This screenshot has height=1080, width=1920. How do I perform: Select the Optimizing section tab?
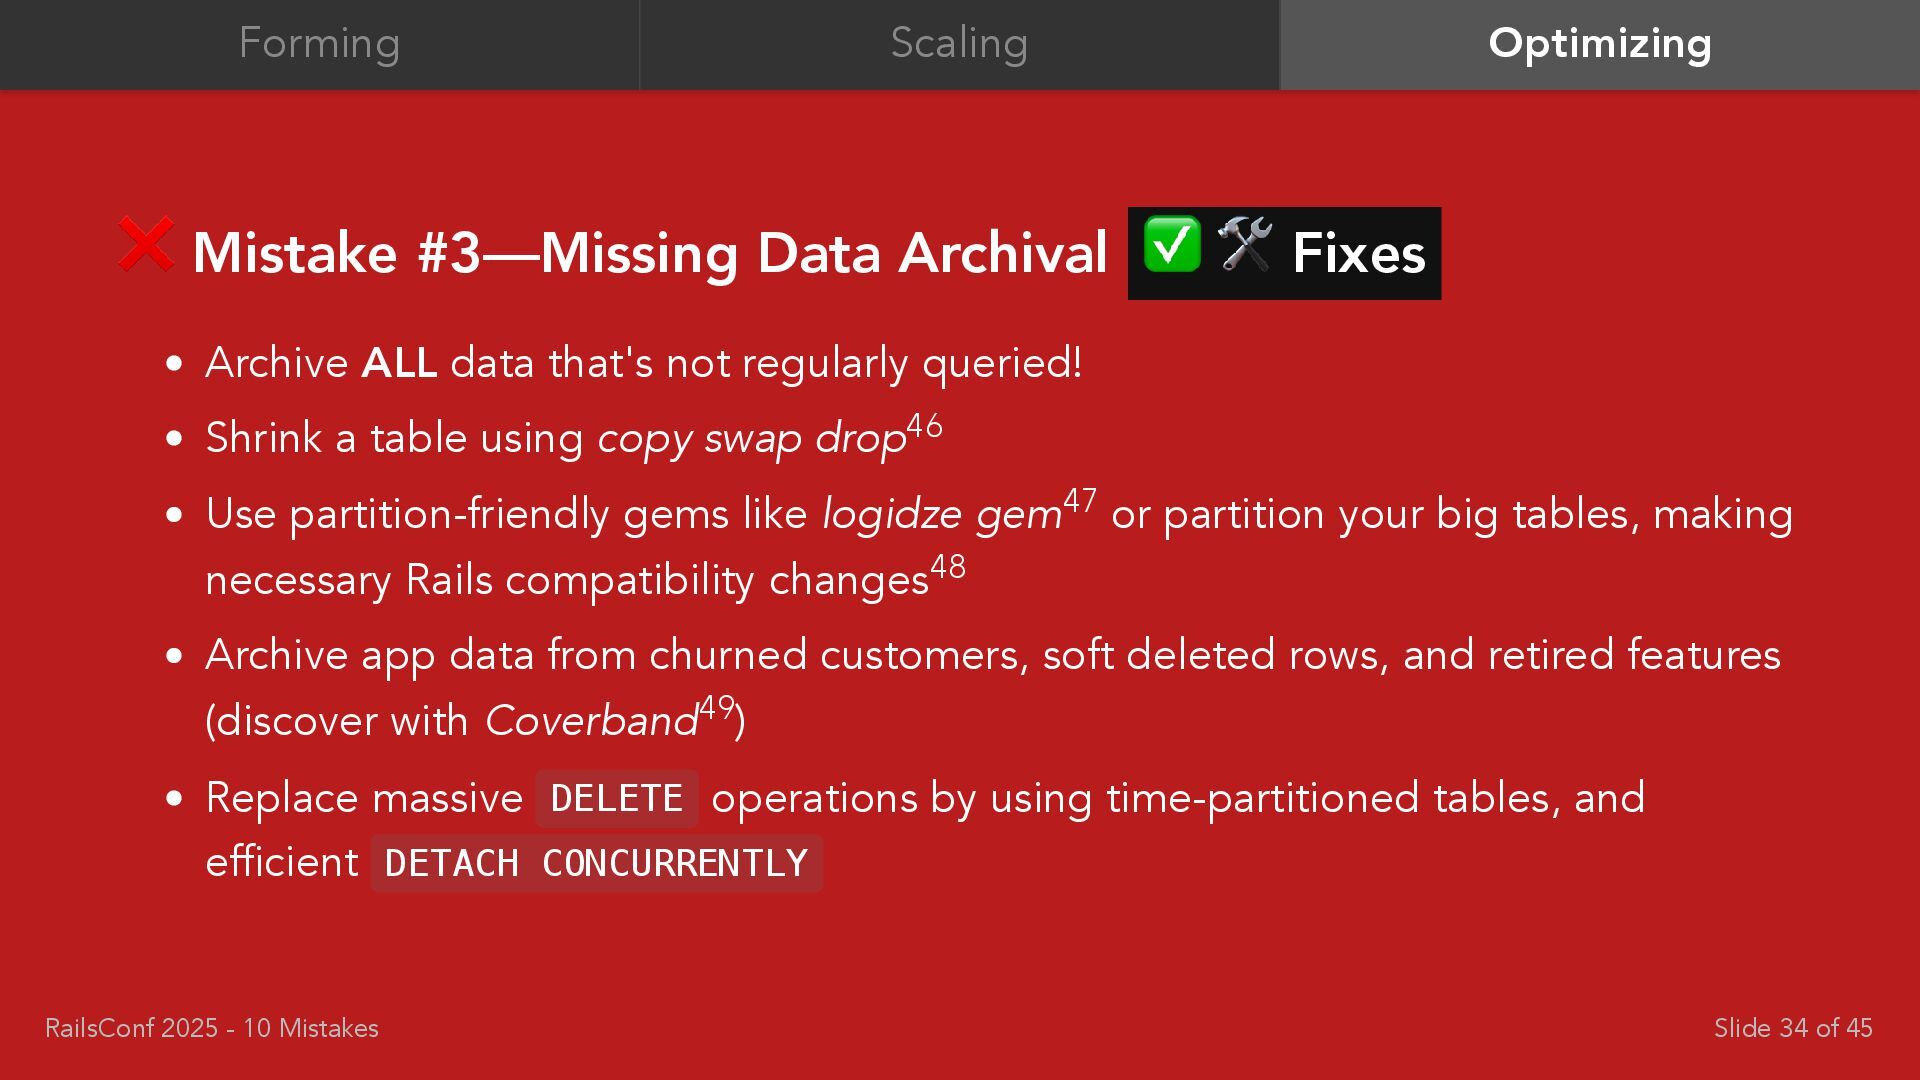tap(1600, 44)
